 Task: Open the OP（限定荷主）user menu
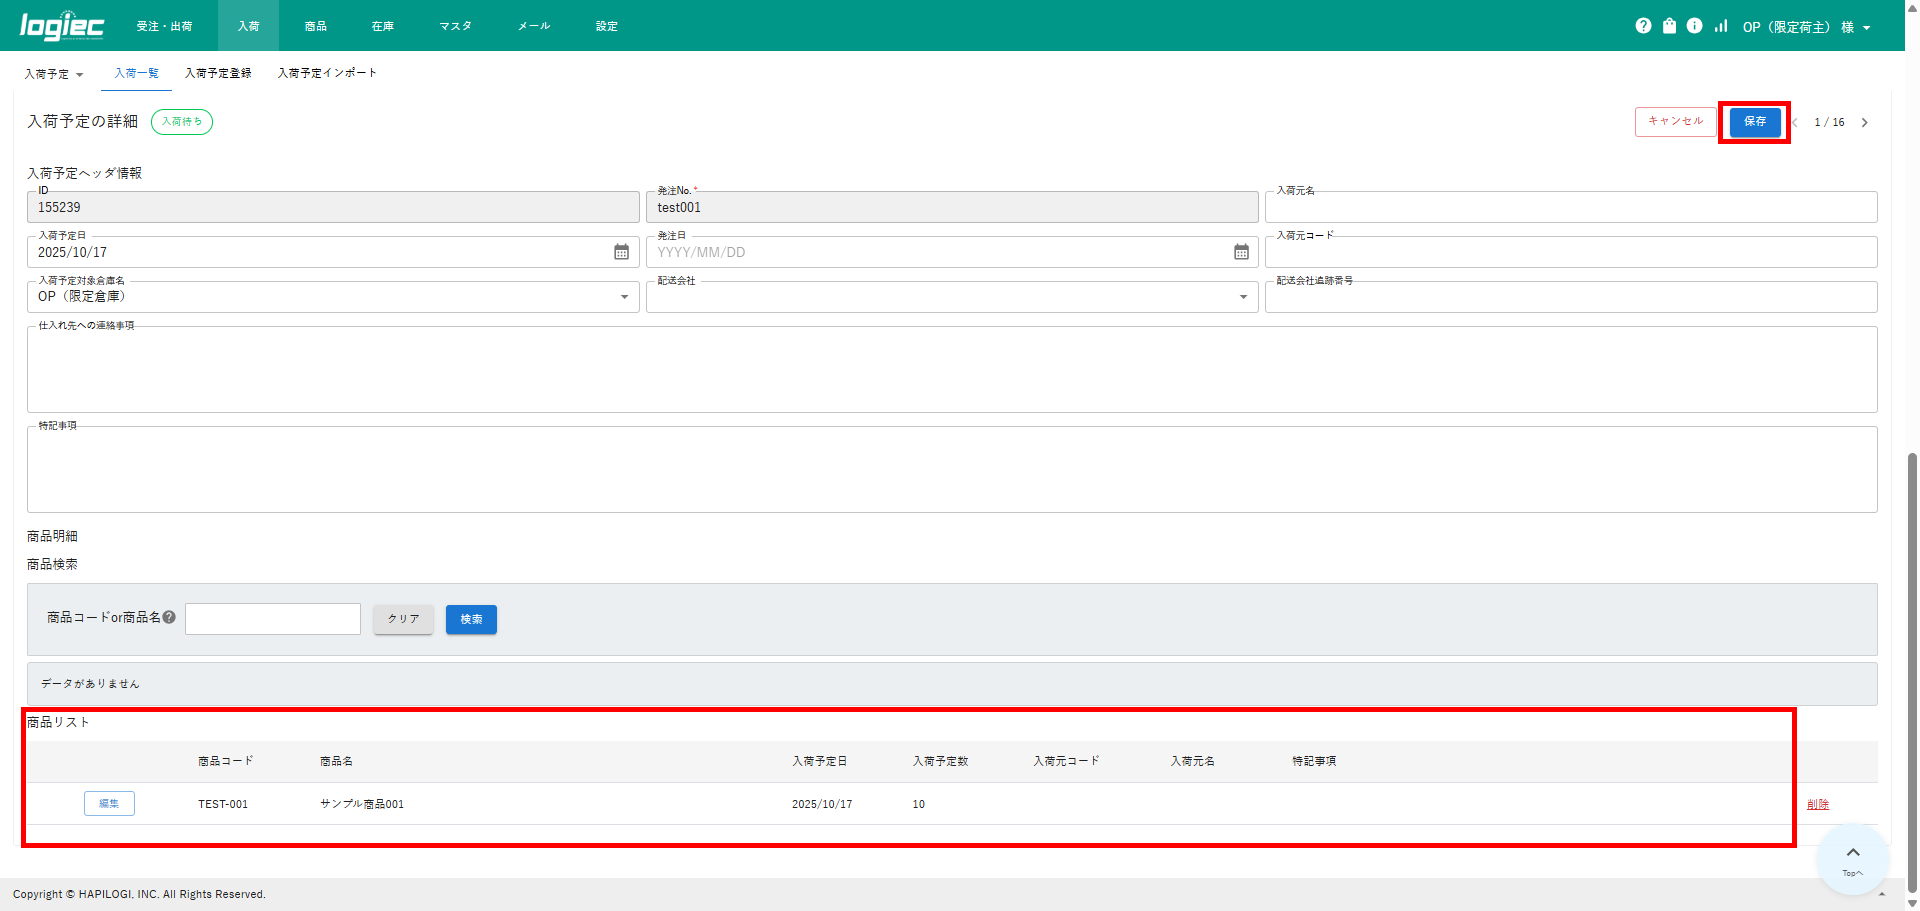tap(1805, 27)
